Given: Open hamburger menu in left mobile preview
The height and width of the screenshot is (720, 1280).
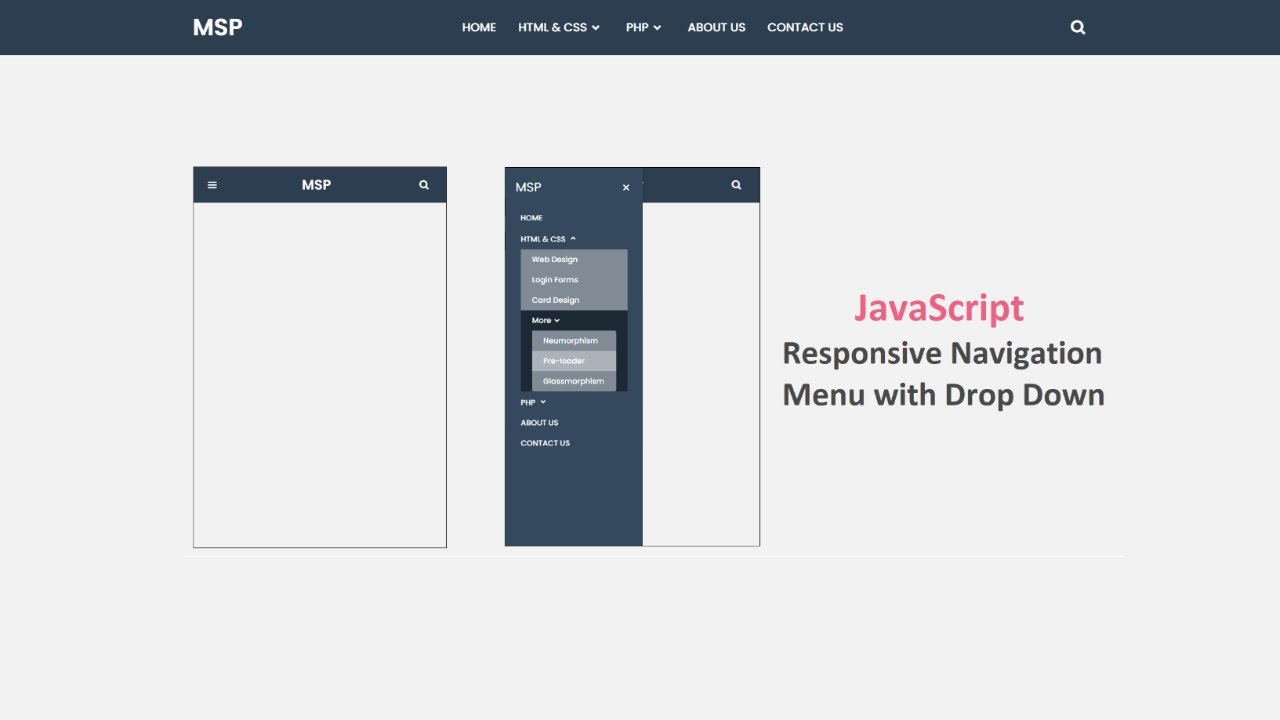Looking at the screenshot, I should (212, 185).
